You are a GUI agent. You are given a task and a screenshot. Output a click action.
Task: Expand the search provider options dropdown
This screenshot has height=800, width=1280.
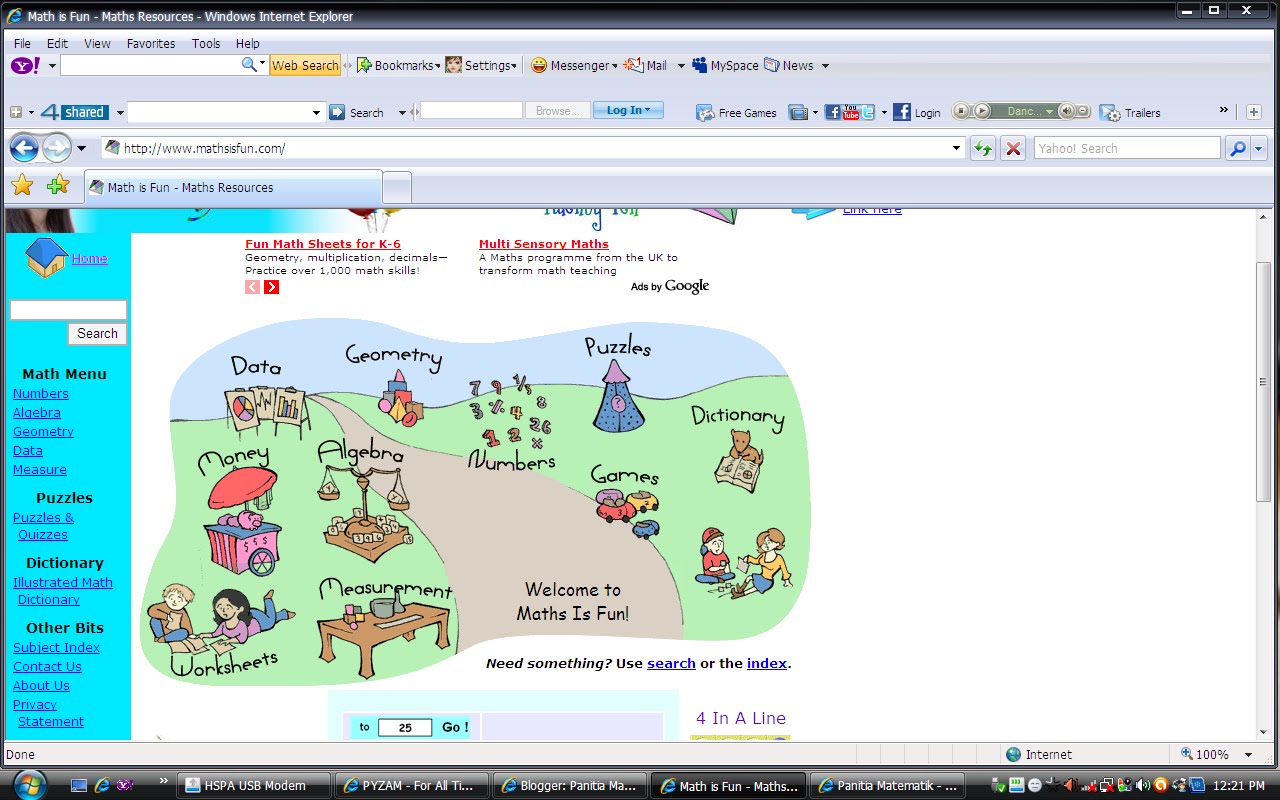click(1259, 148)
